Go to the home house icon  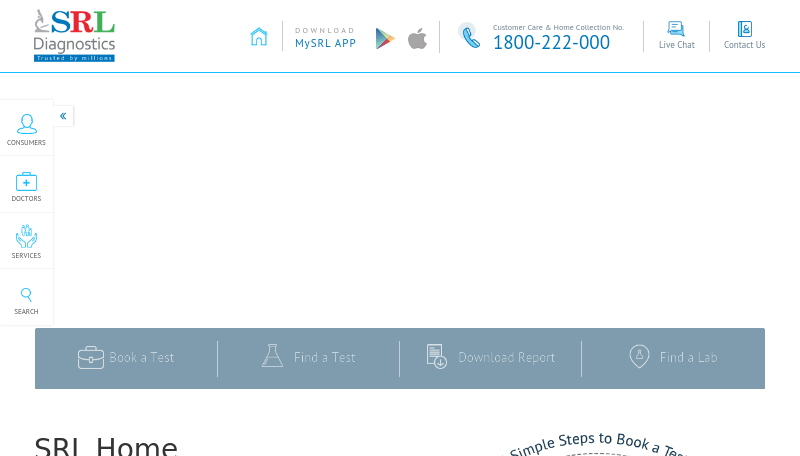click(259, 37)
